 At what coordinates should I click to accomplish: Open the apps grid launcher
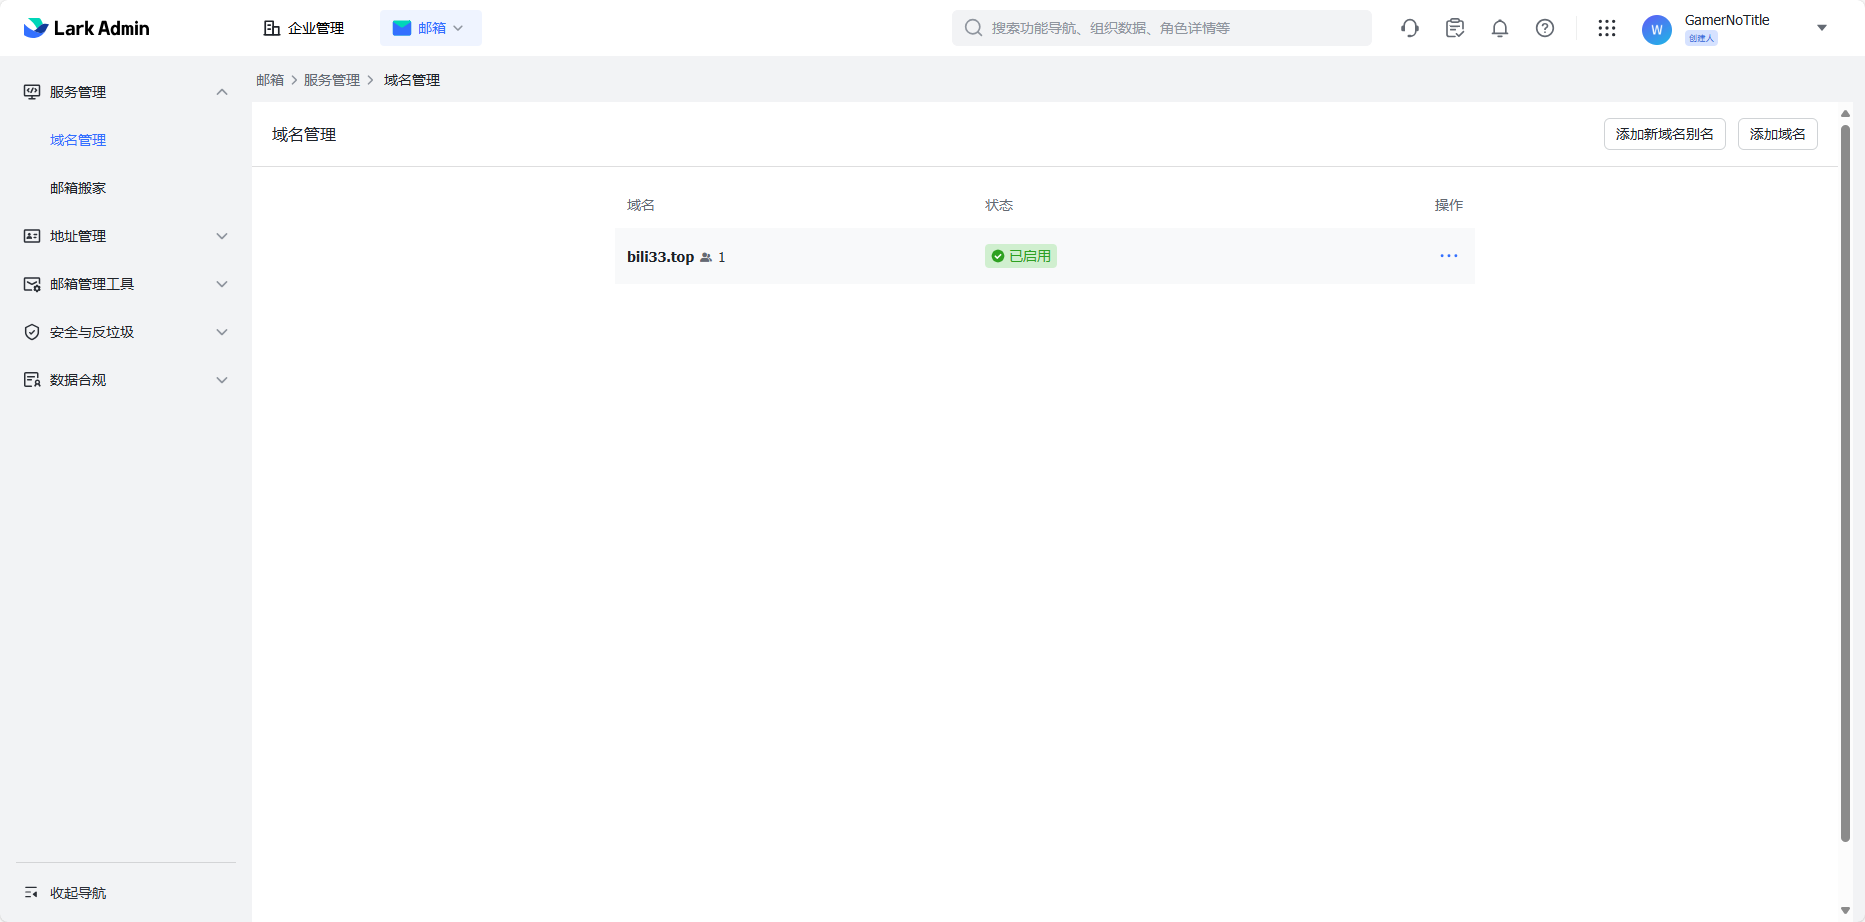1607,28
